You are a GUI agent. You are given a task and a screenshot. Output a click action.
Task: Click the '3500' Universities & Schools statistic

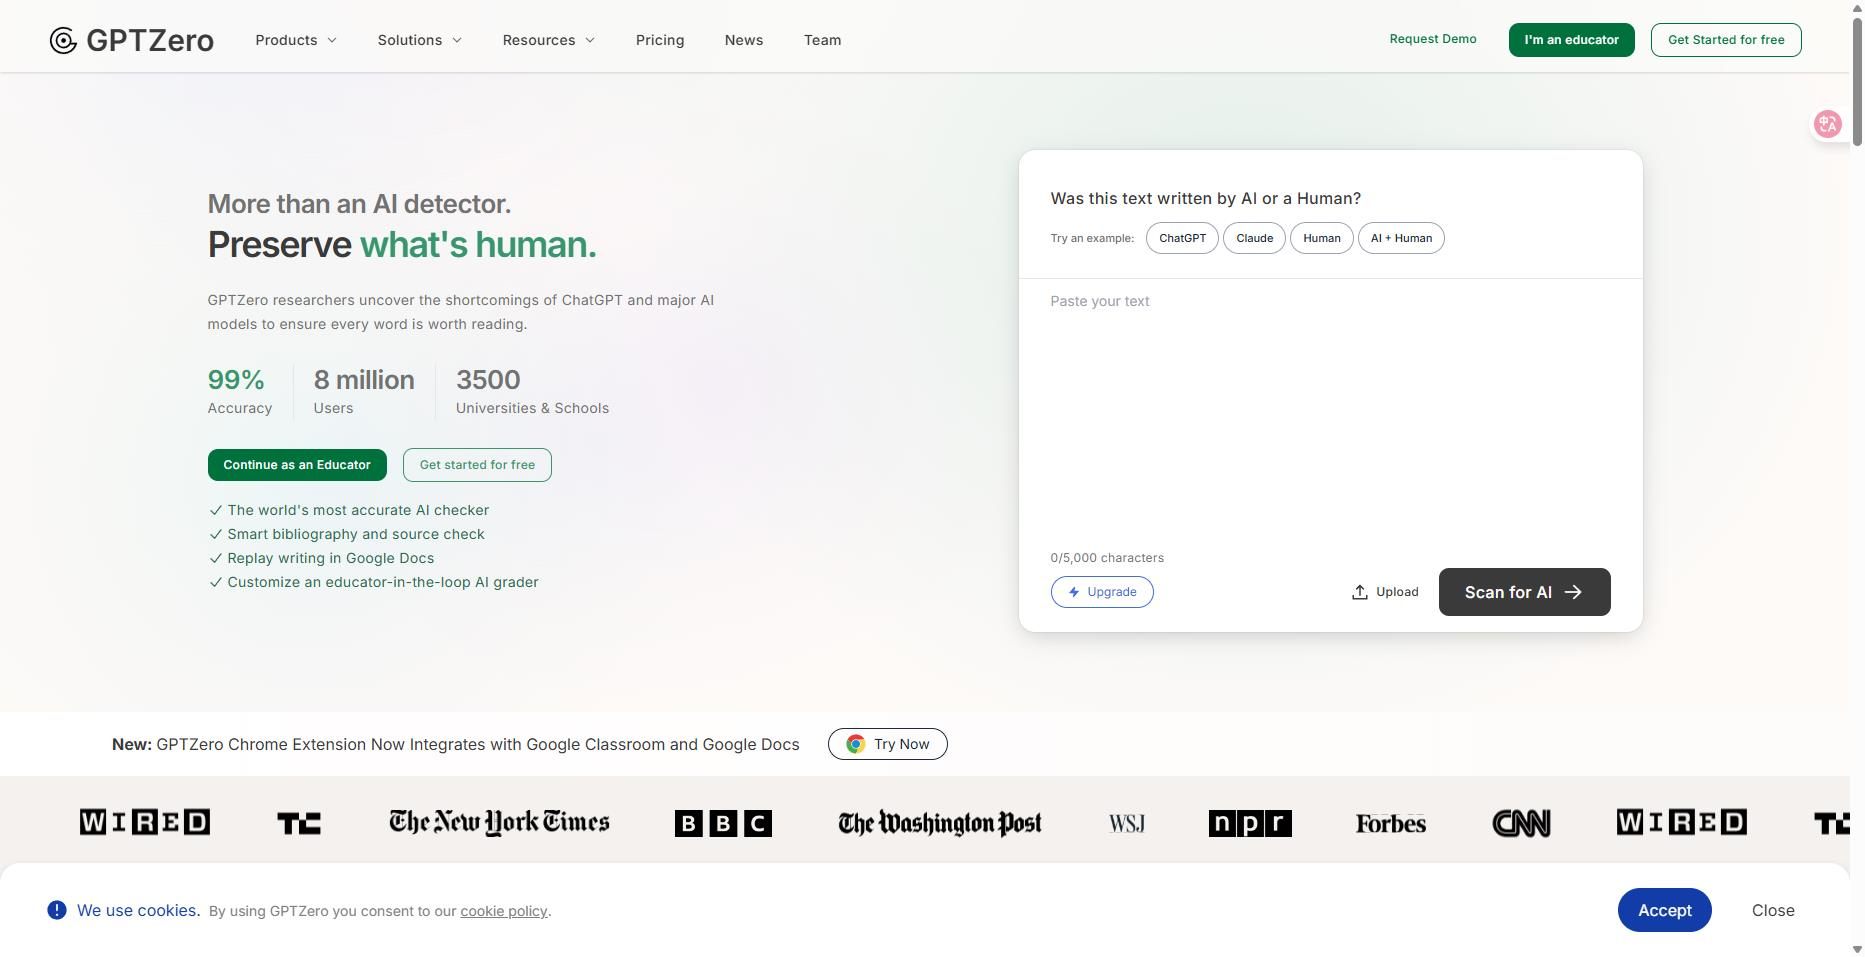(x=488, y=380)
